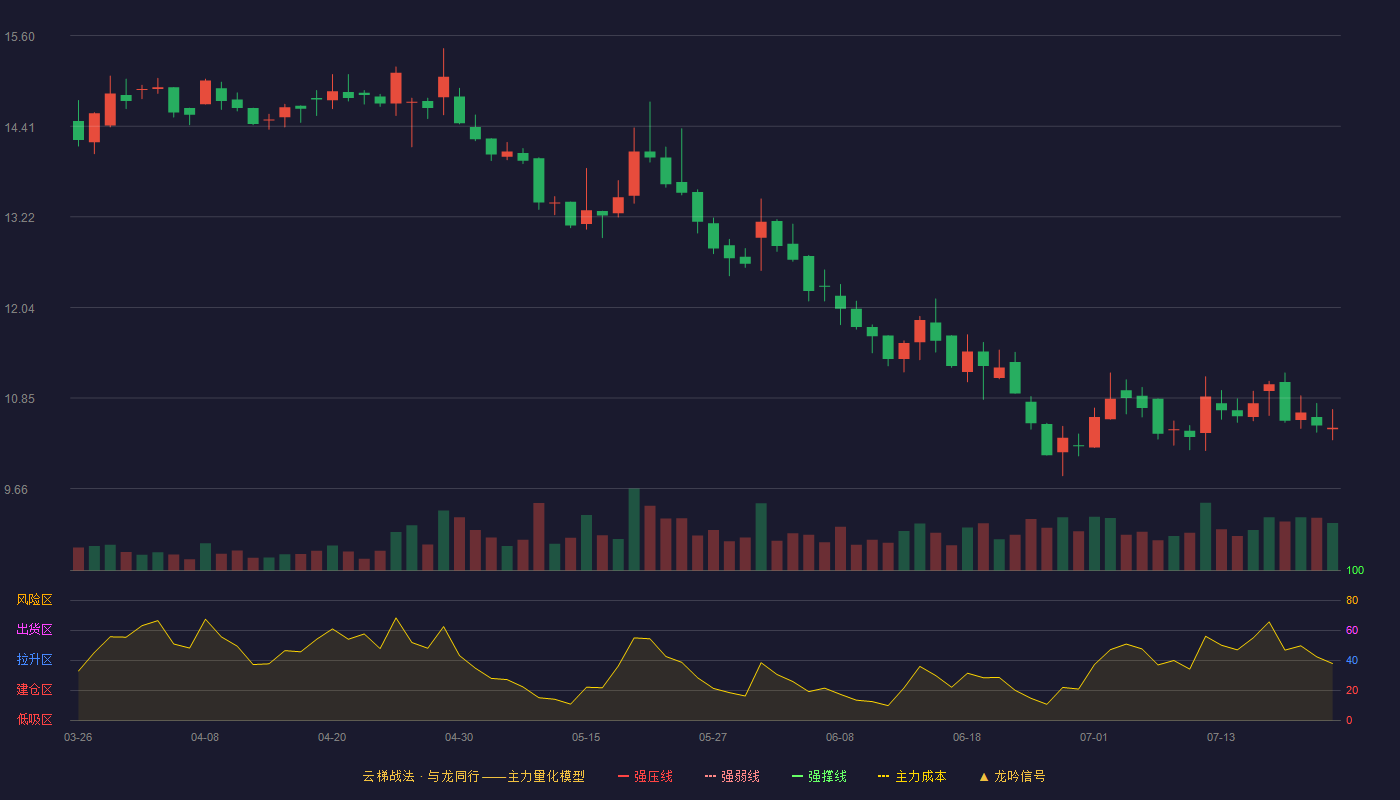The height and width of the screenshot is (800, 1400).
Task: Click the 05-27 date label
Action: click(x=713, y=737)
